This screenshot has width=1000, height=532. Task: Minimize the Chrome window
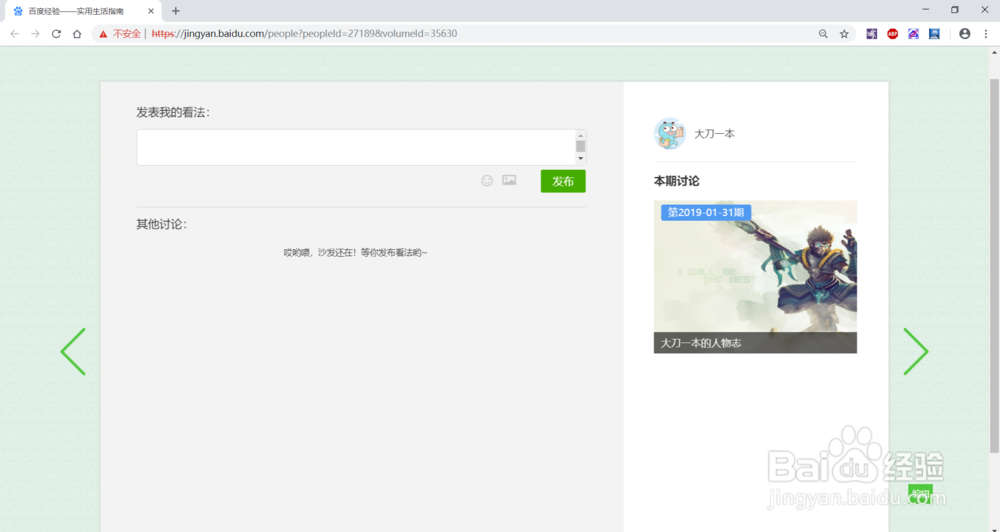click(925, 10)
